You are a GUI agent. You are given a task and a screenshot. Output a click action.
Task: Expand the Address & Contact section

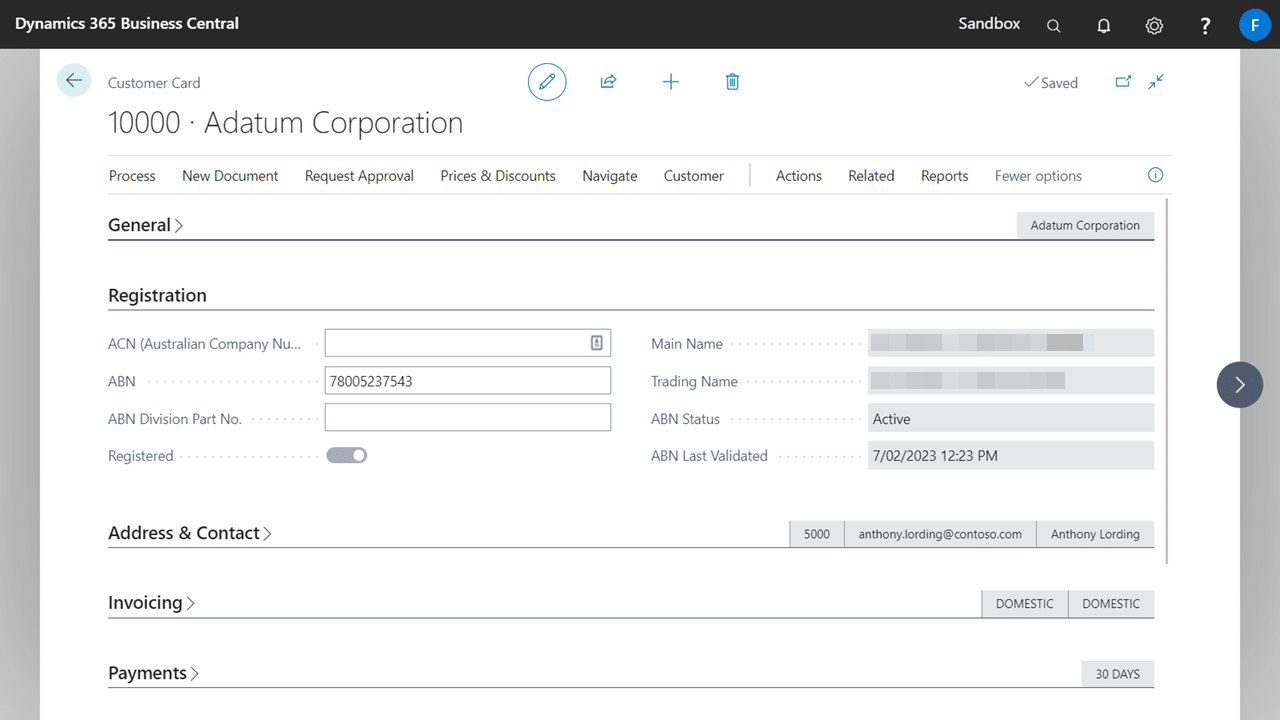[x=189, y=533]
